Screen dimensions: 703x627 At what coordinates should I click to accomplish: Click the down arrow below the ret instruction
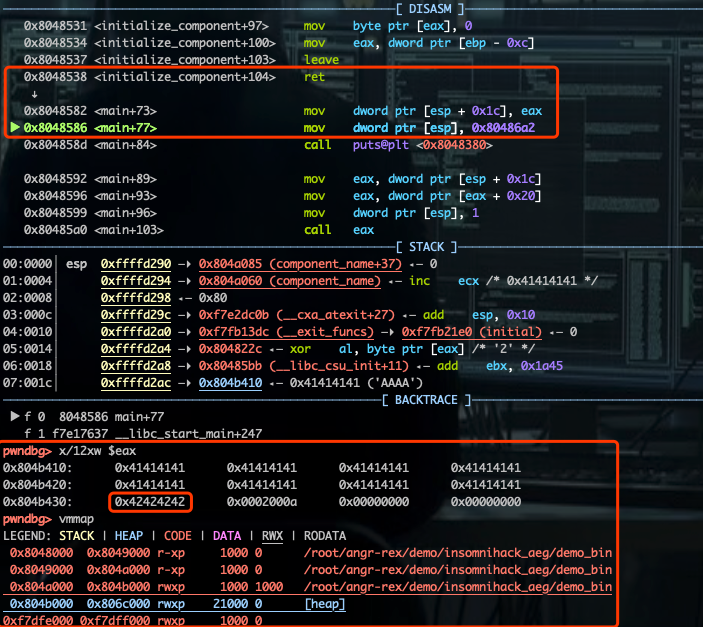click(35, 94)
